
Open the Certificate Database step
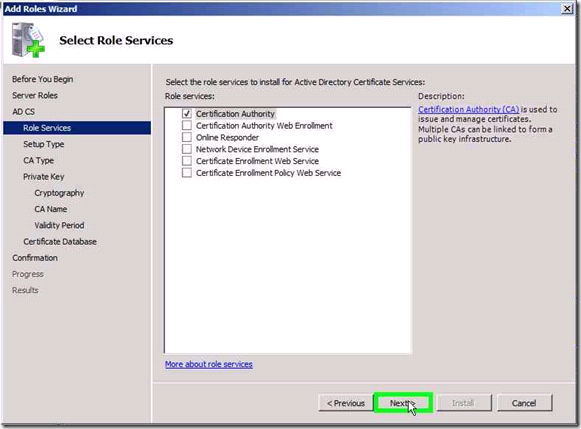pos(60,242)
